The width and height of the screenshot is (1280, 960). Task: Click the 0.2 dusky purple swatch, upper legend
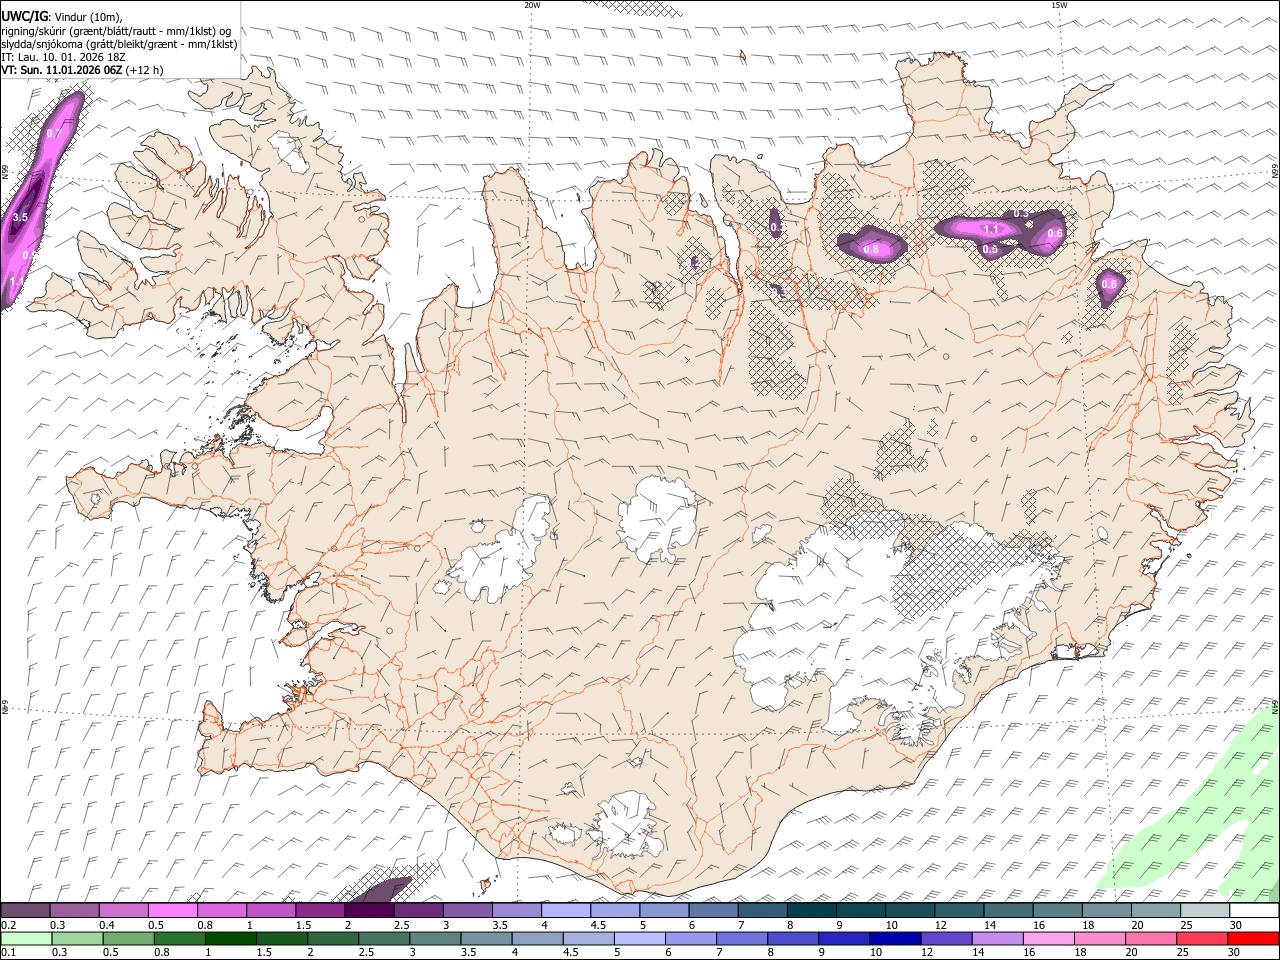[x=25, y=911]
